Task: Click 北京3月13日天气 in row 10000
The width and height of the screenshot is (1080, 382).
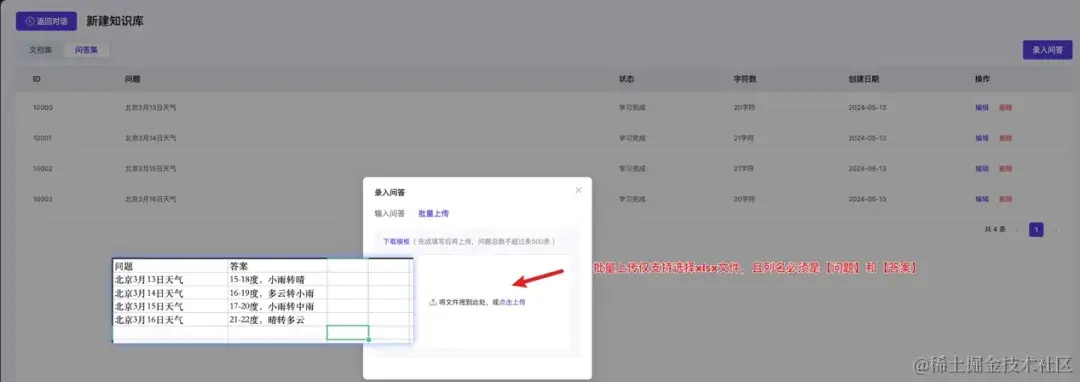Action: 150,108
